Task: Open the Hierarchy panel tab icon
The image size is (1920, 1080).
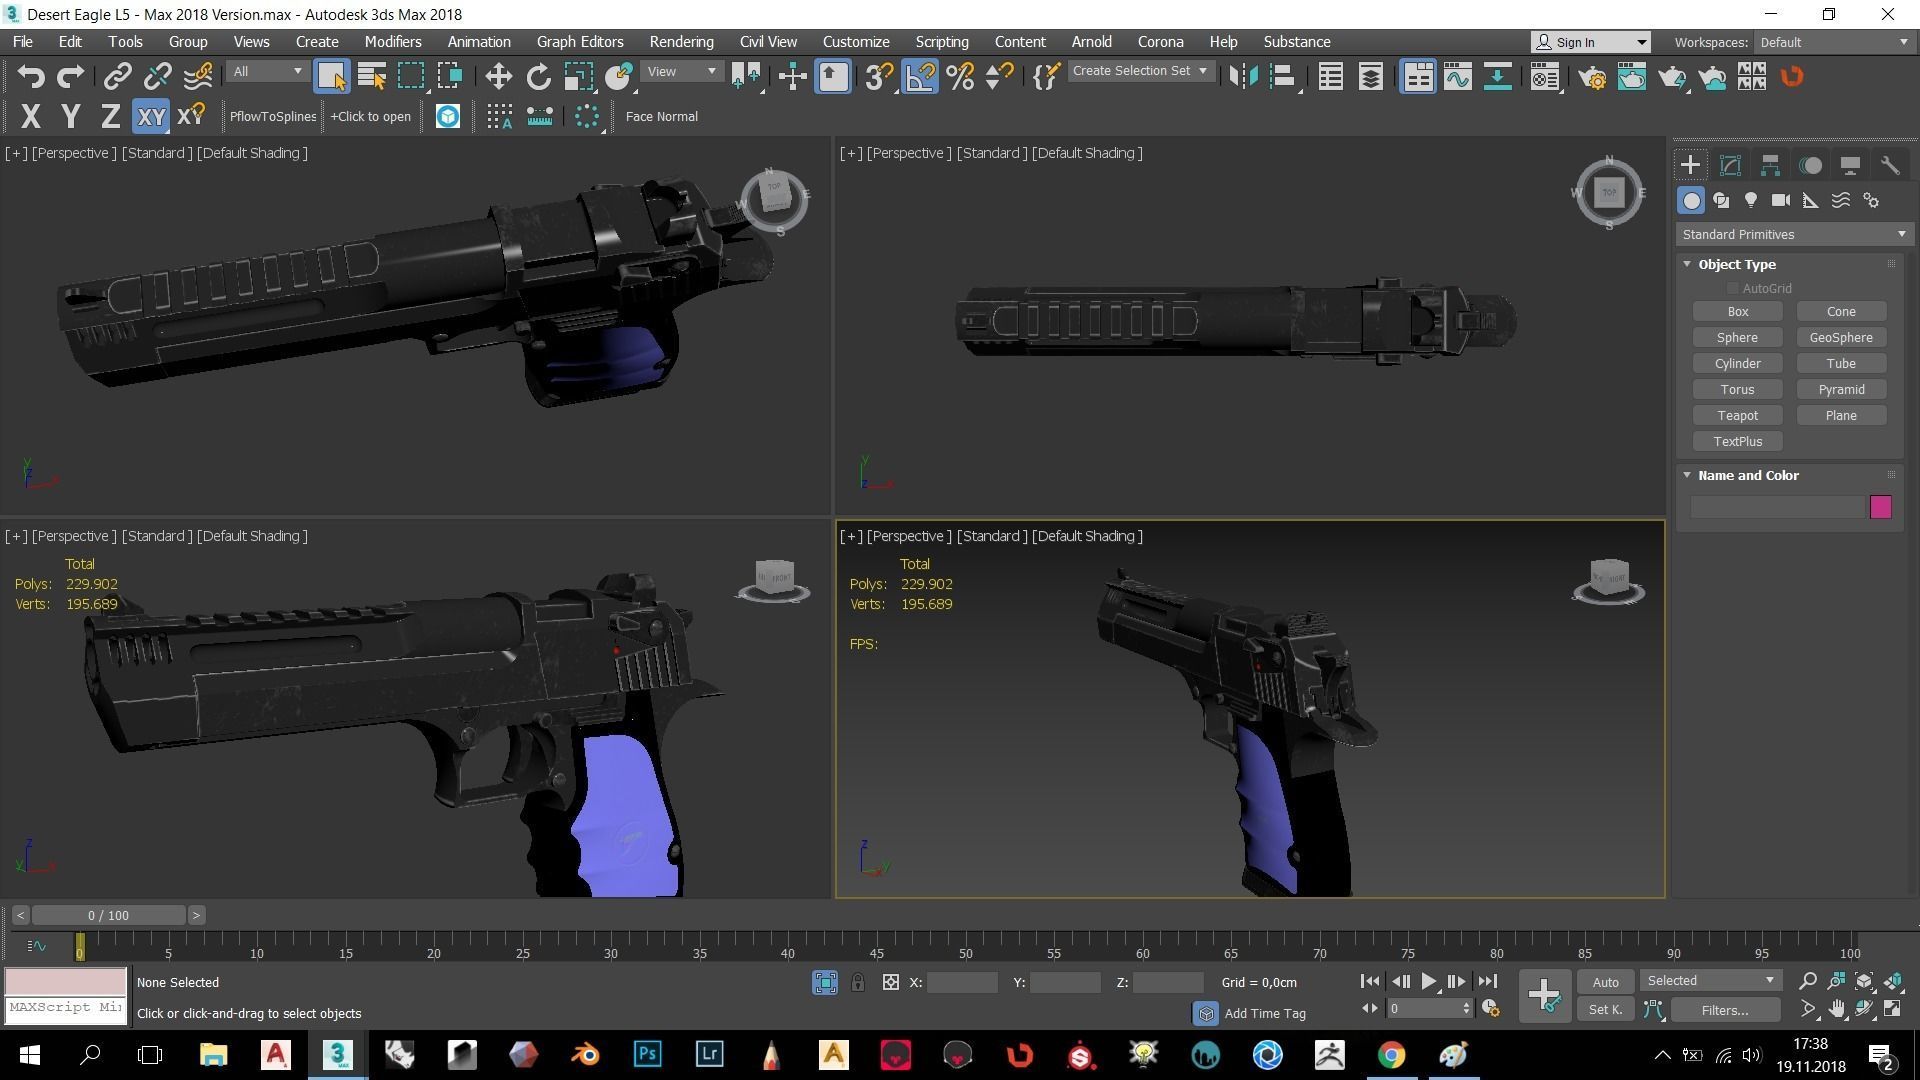Action: [1770, 166]
